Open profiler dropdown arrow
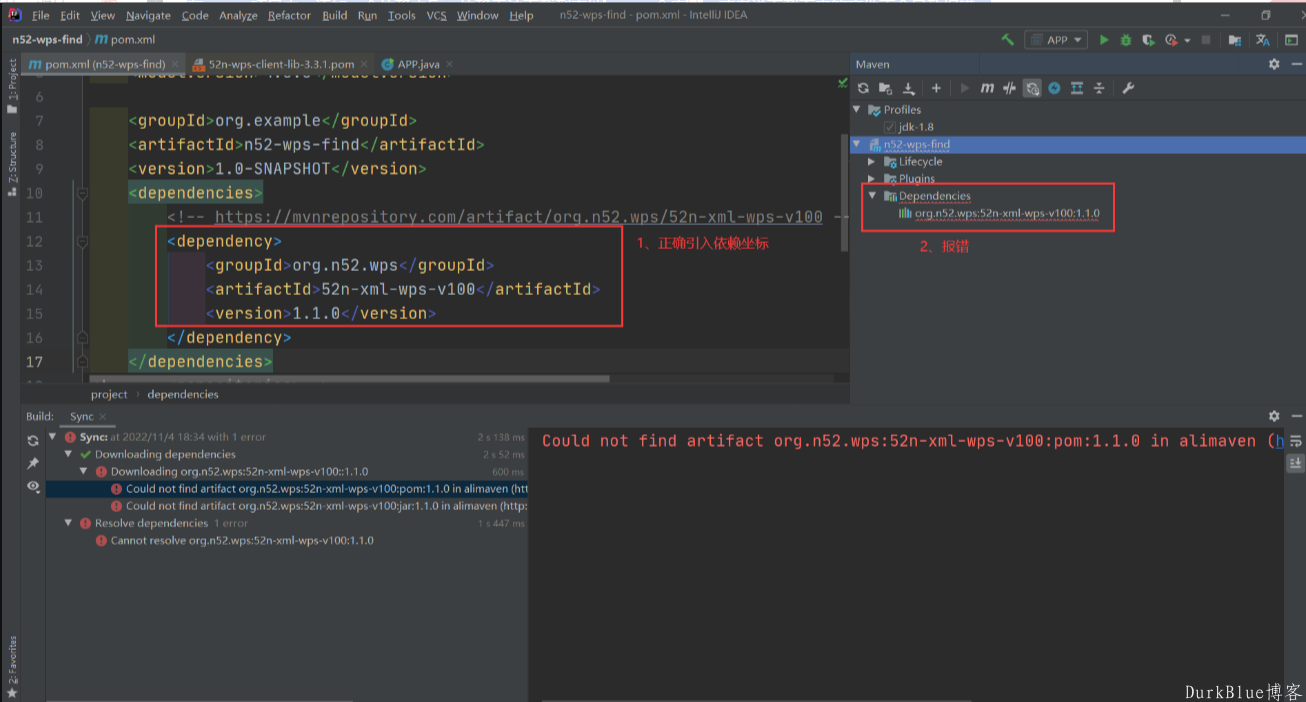 pos(1187,40)
